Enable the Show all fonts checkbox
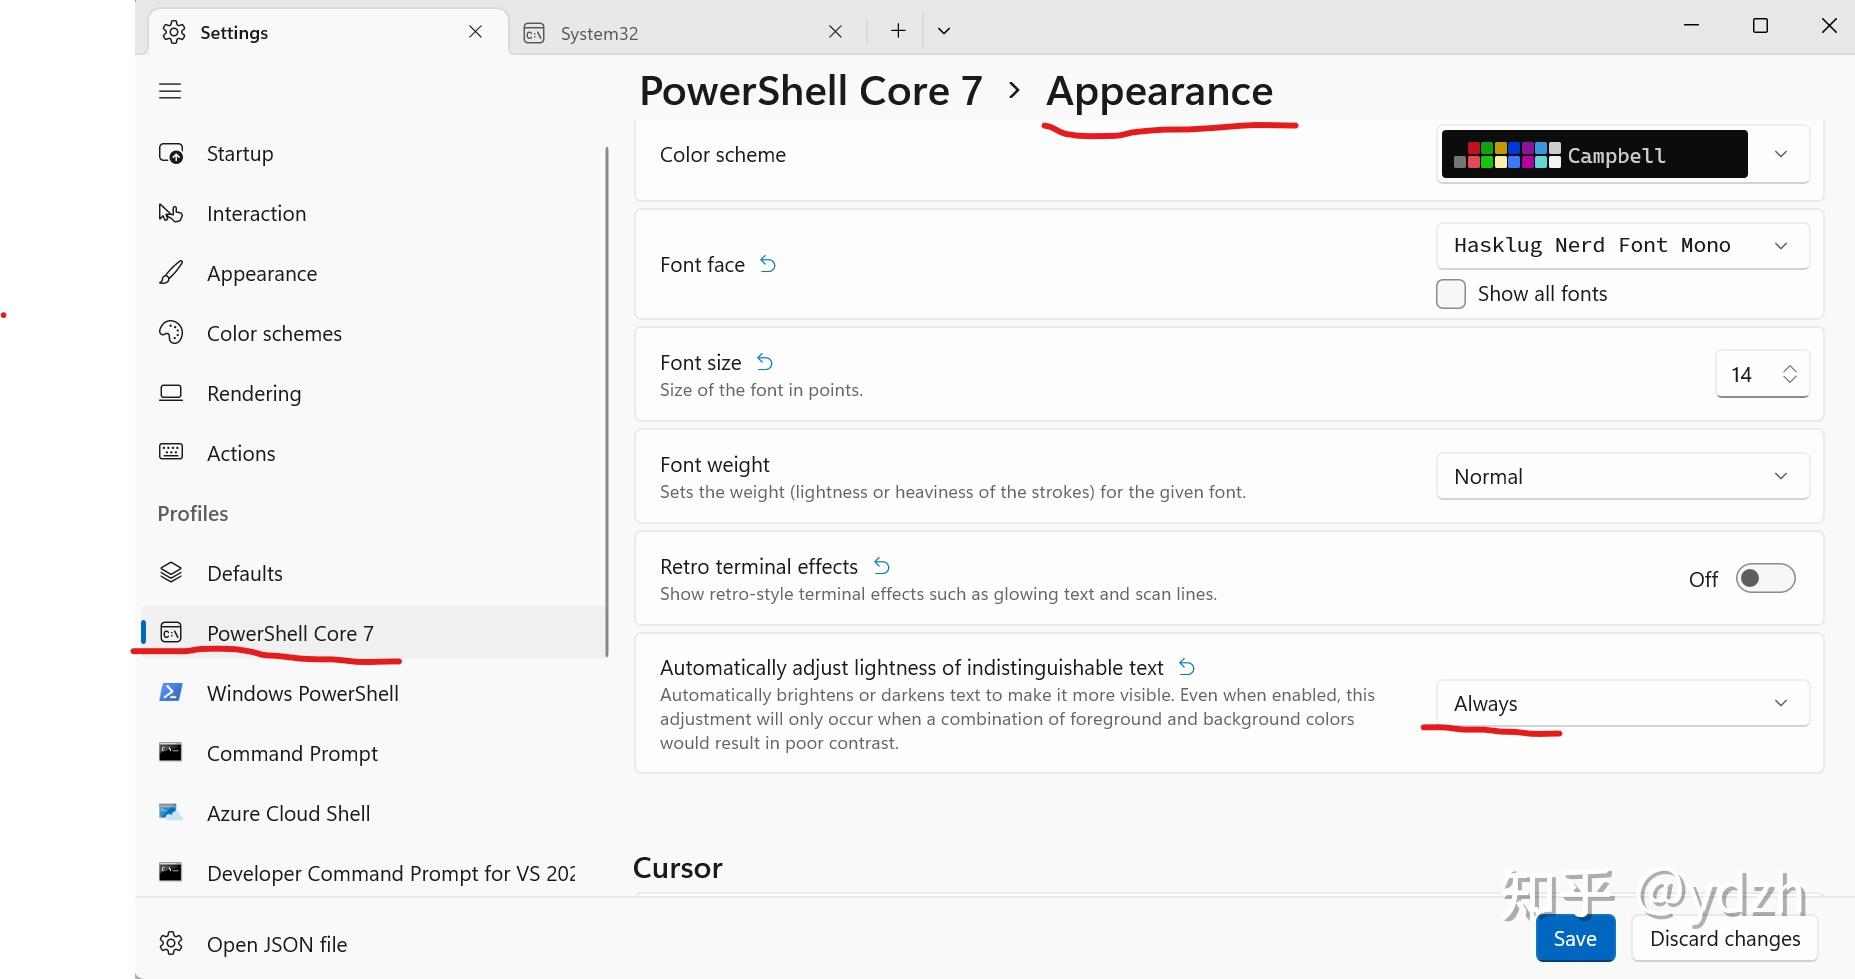The image size is (1855, 979). click(x=1450, y=293)
